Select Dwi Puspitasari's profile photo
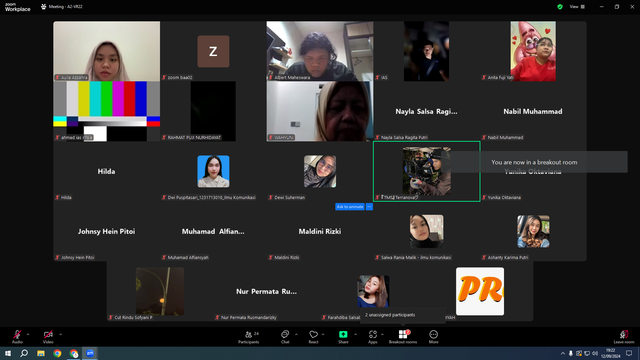The width and height of the screenshot is (640, 360). 213,171
